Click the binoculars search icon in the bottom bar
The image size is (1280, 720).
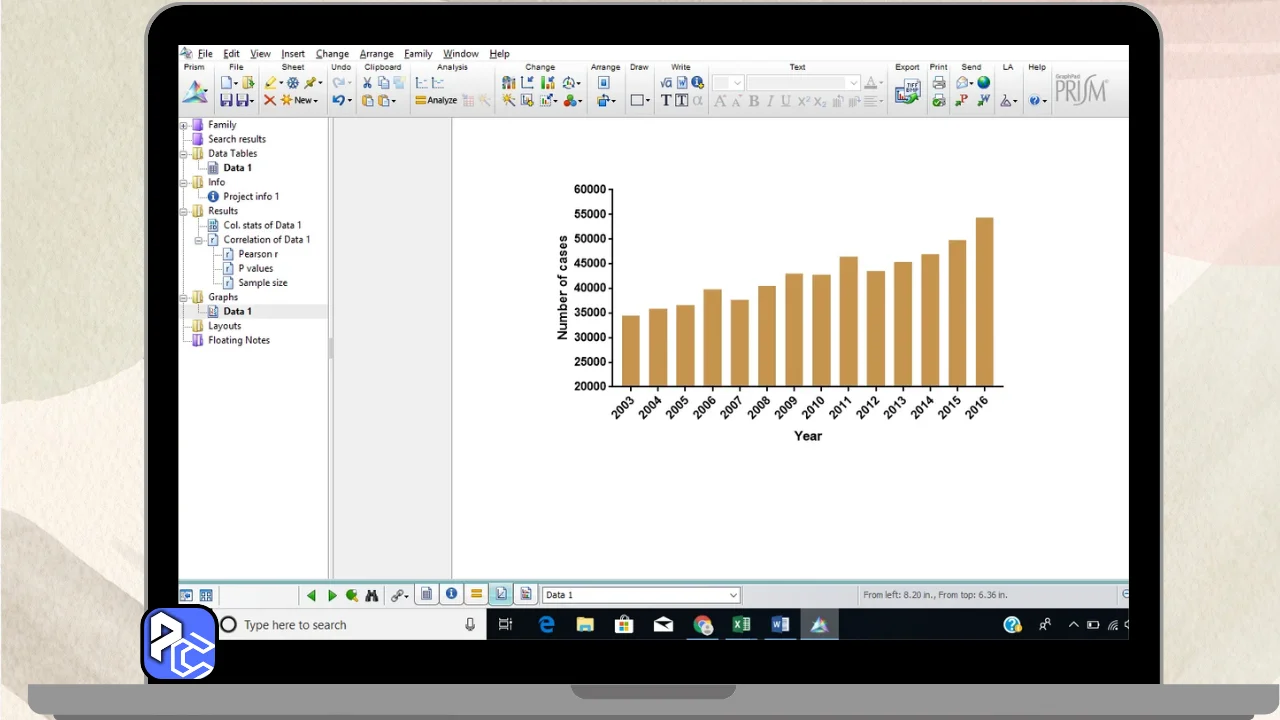(x=372, y=595)
